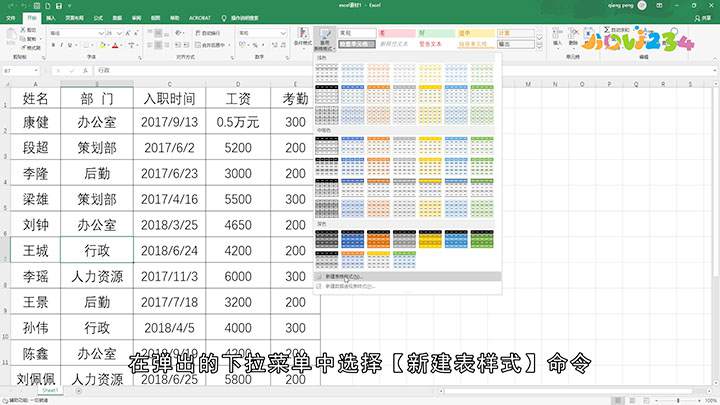Choose New PivotTable Style menu item
Image resolution: width=720 pixels, height=405 pixels.
[x=408, y=286]
